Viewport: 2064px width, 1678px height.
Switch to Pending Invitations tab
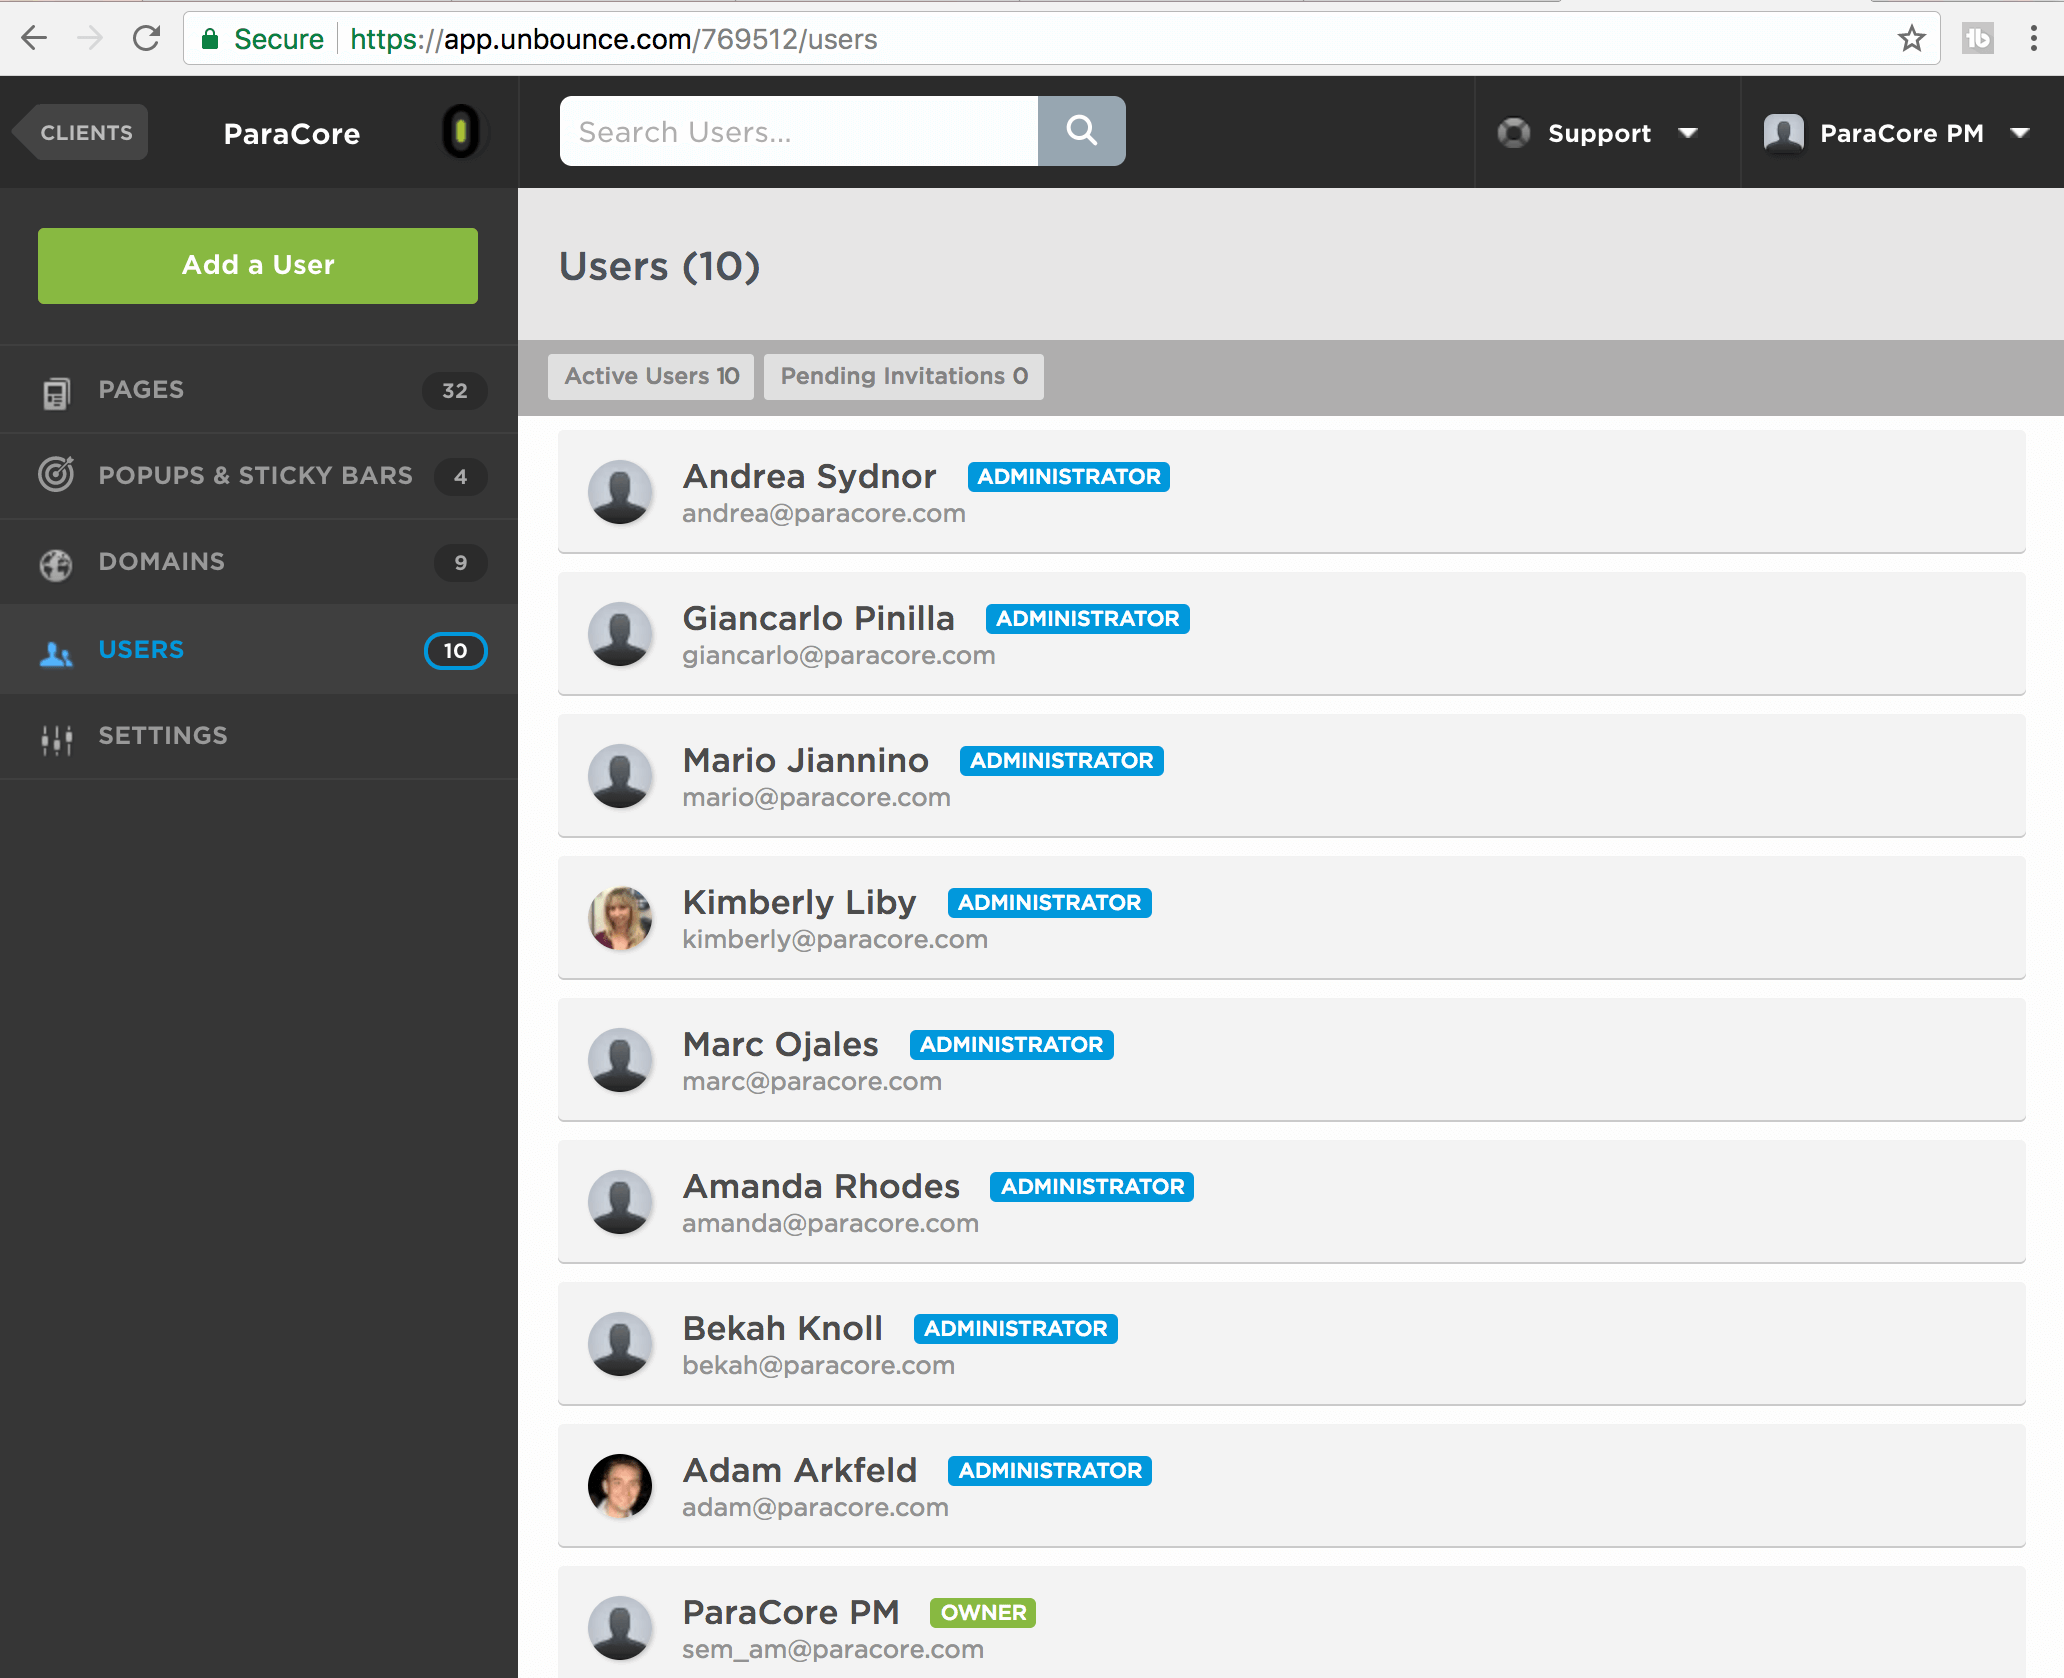click(x=904, y=376)
